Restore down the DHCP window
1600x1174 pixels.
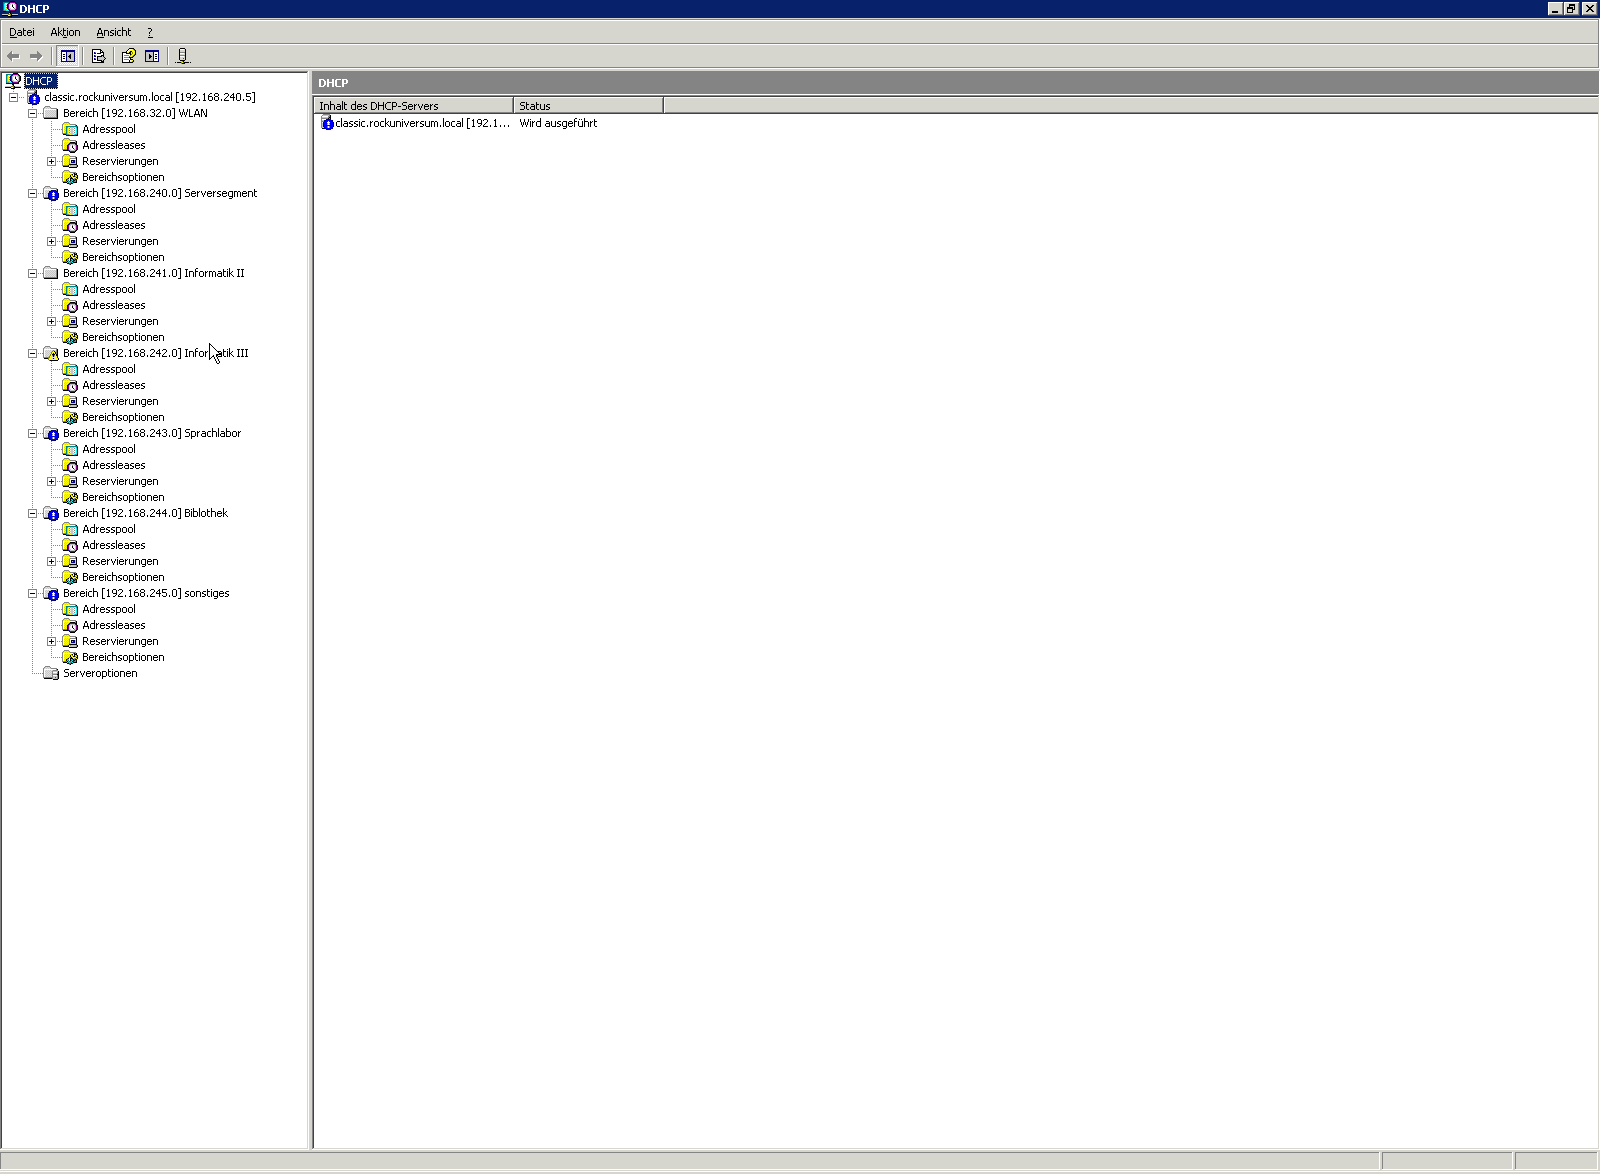click(1571, 8)
